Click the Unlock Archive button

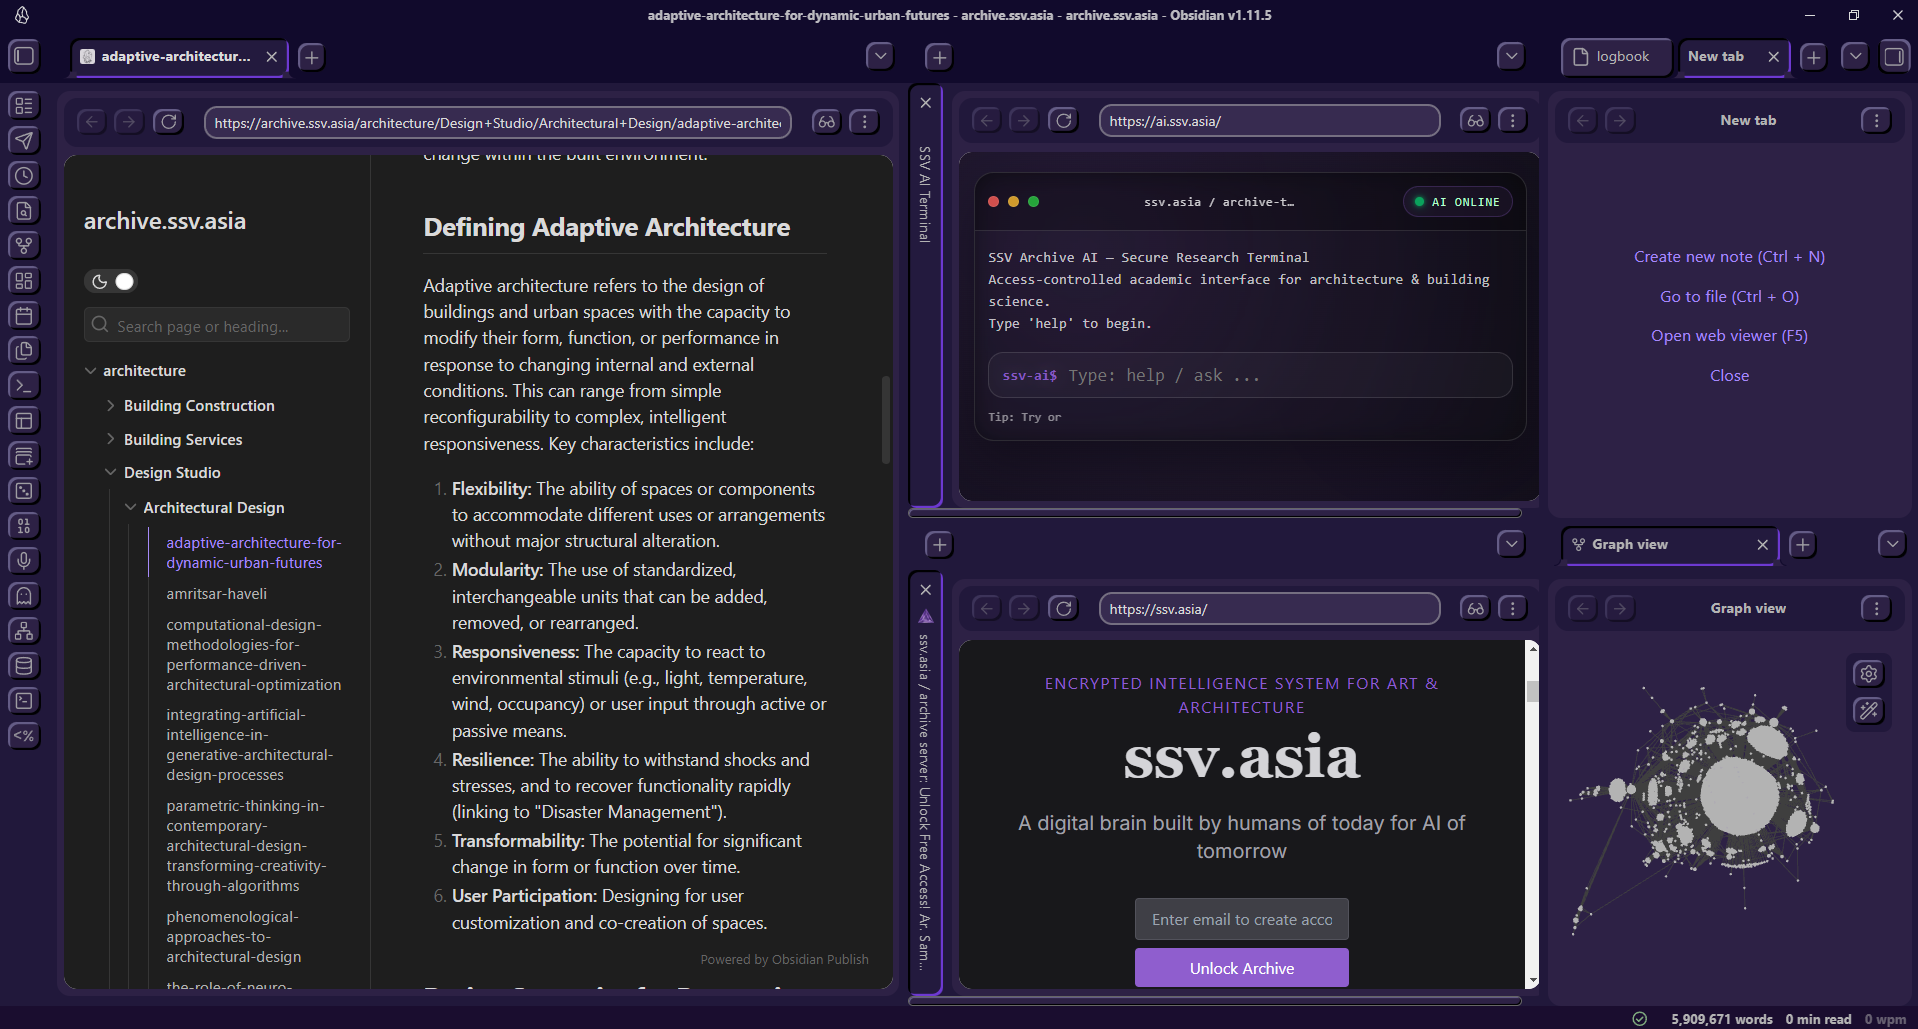pyautogui.click(x=1241, y=968)
